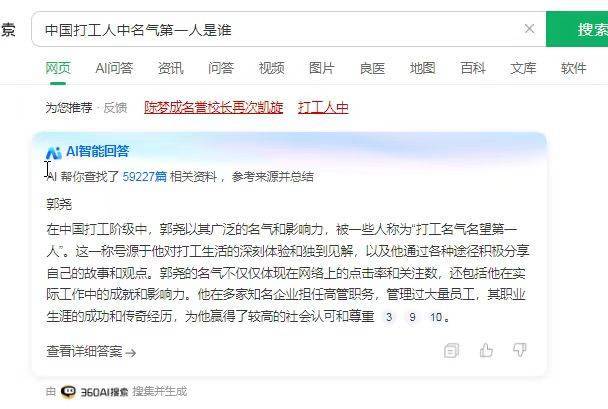Click the 360AI搜索 logo icon
The image size is (608, 409).
[68, 392]
